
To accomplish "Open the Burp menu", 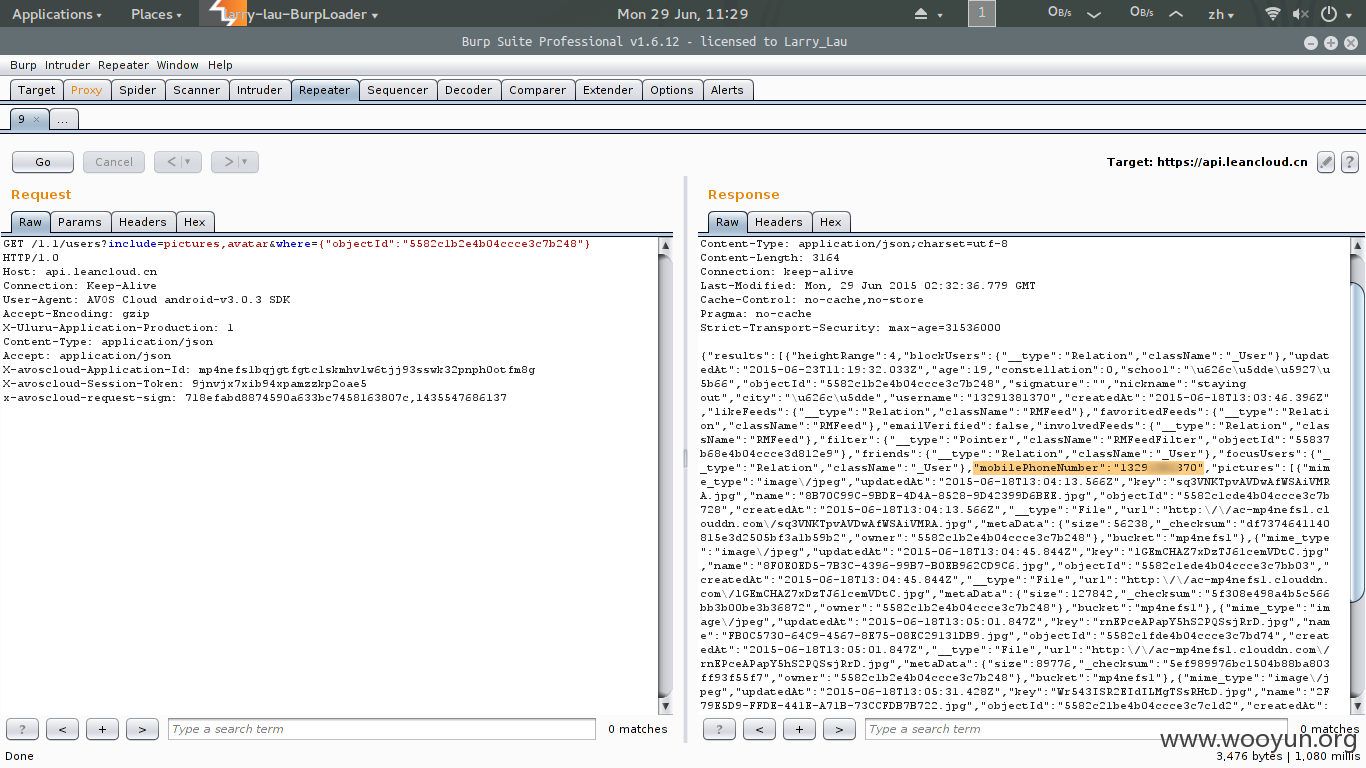I will [23, 65].
